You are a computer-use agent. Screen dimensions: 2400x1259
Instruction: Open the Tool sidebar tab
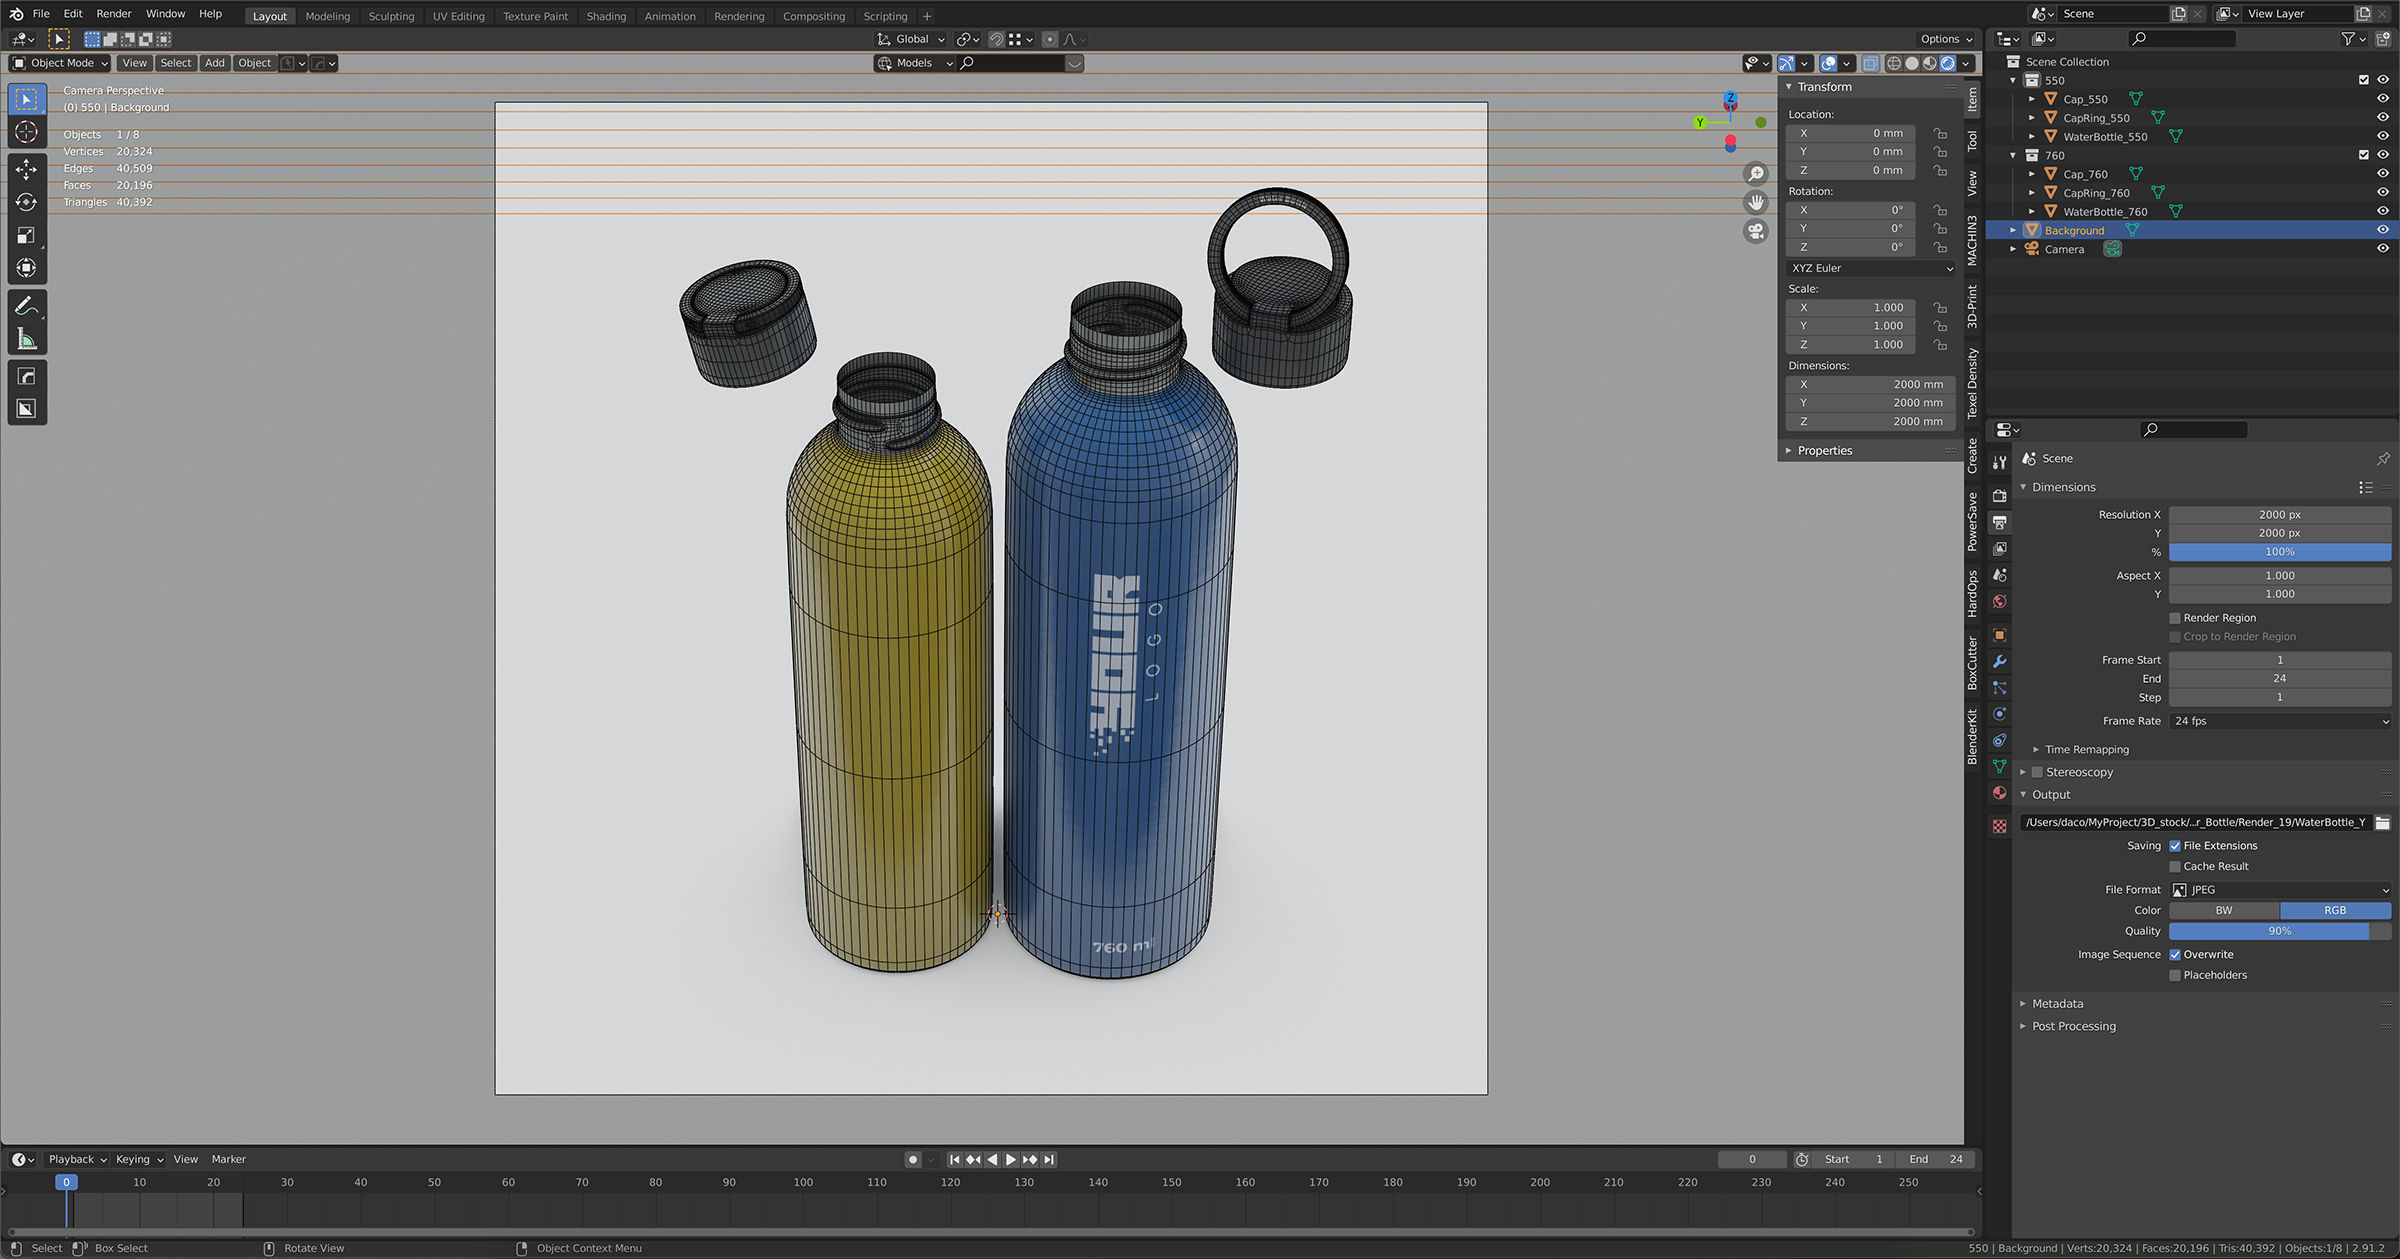1972,141
